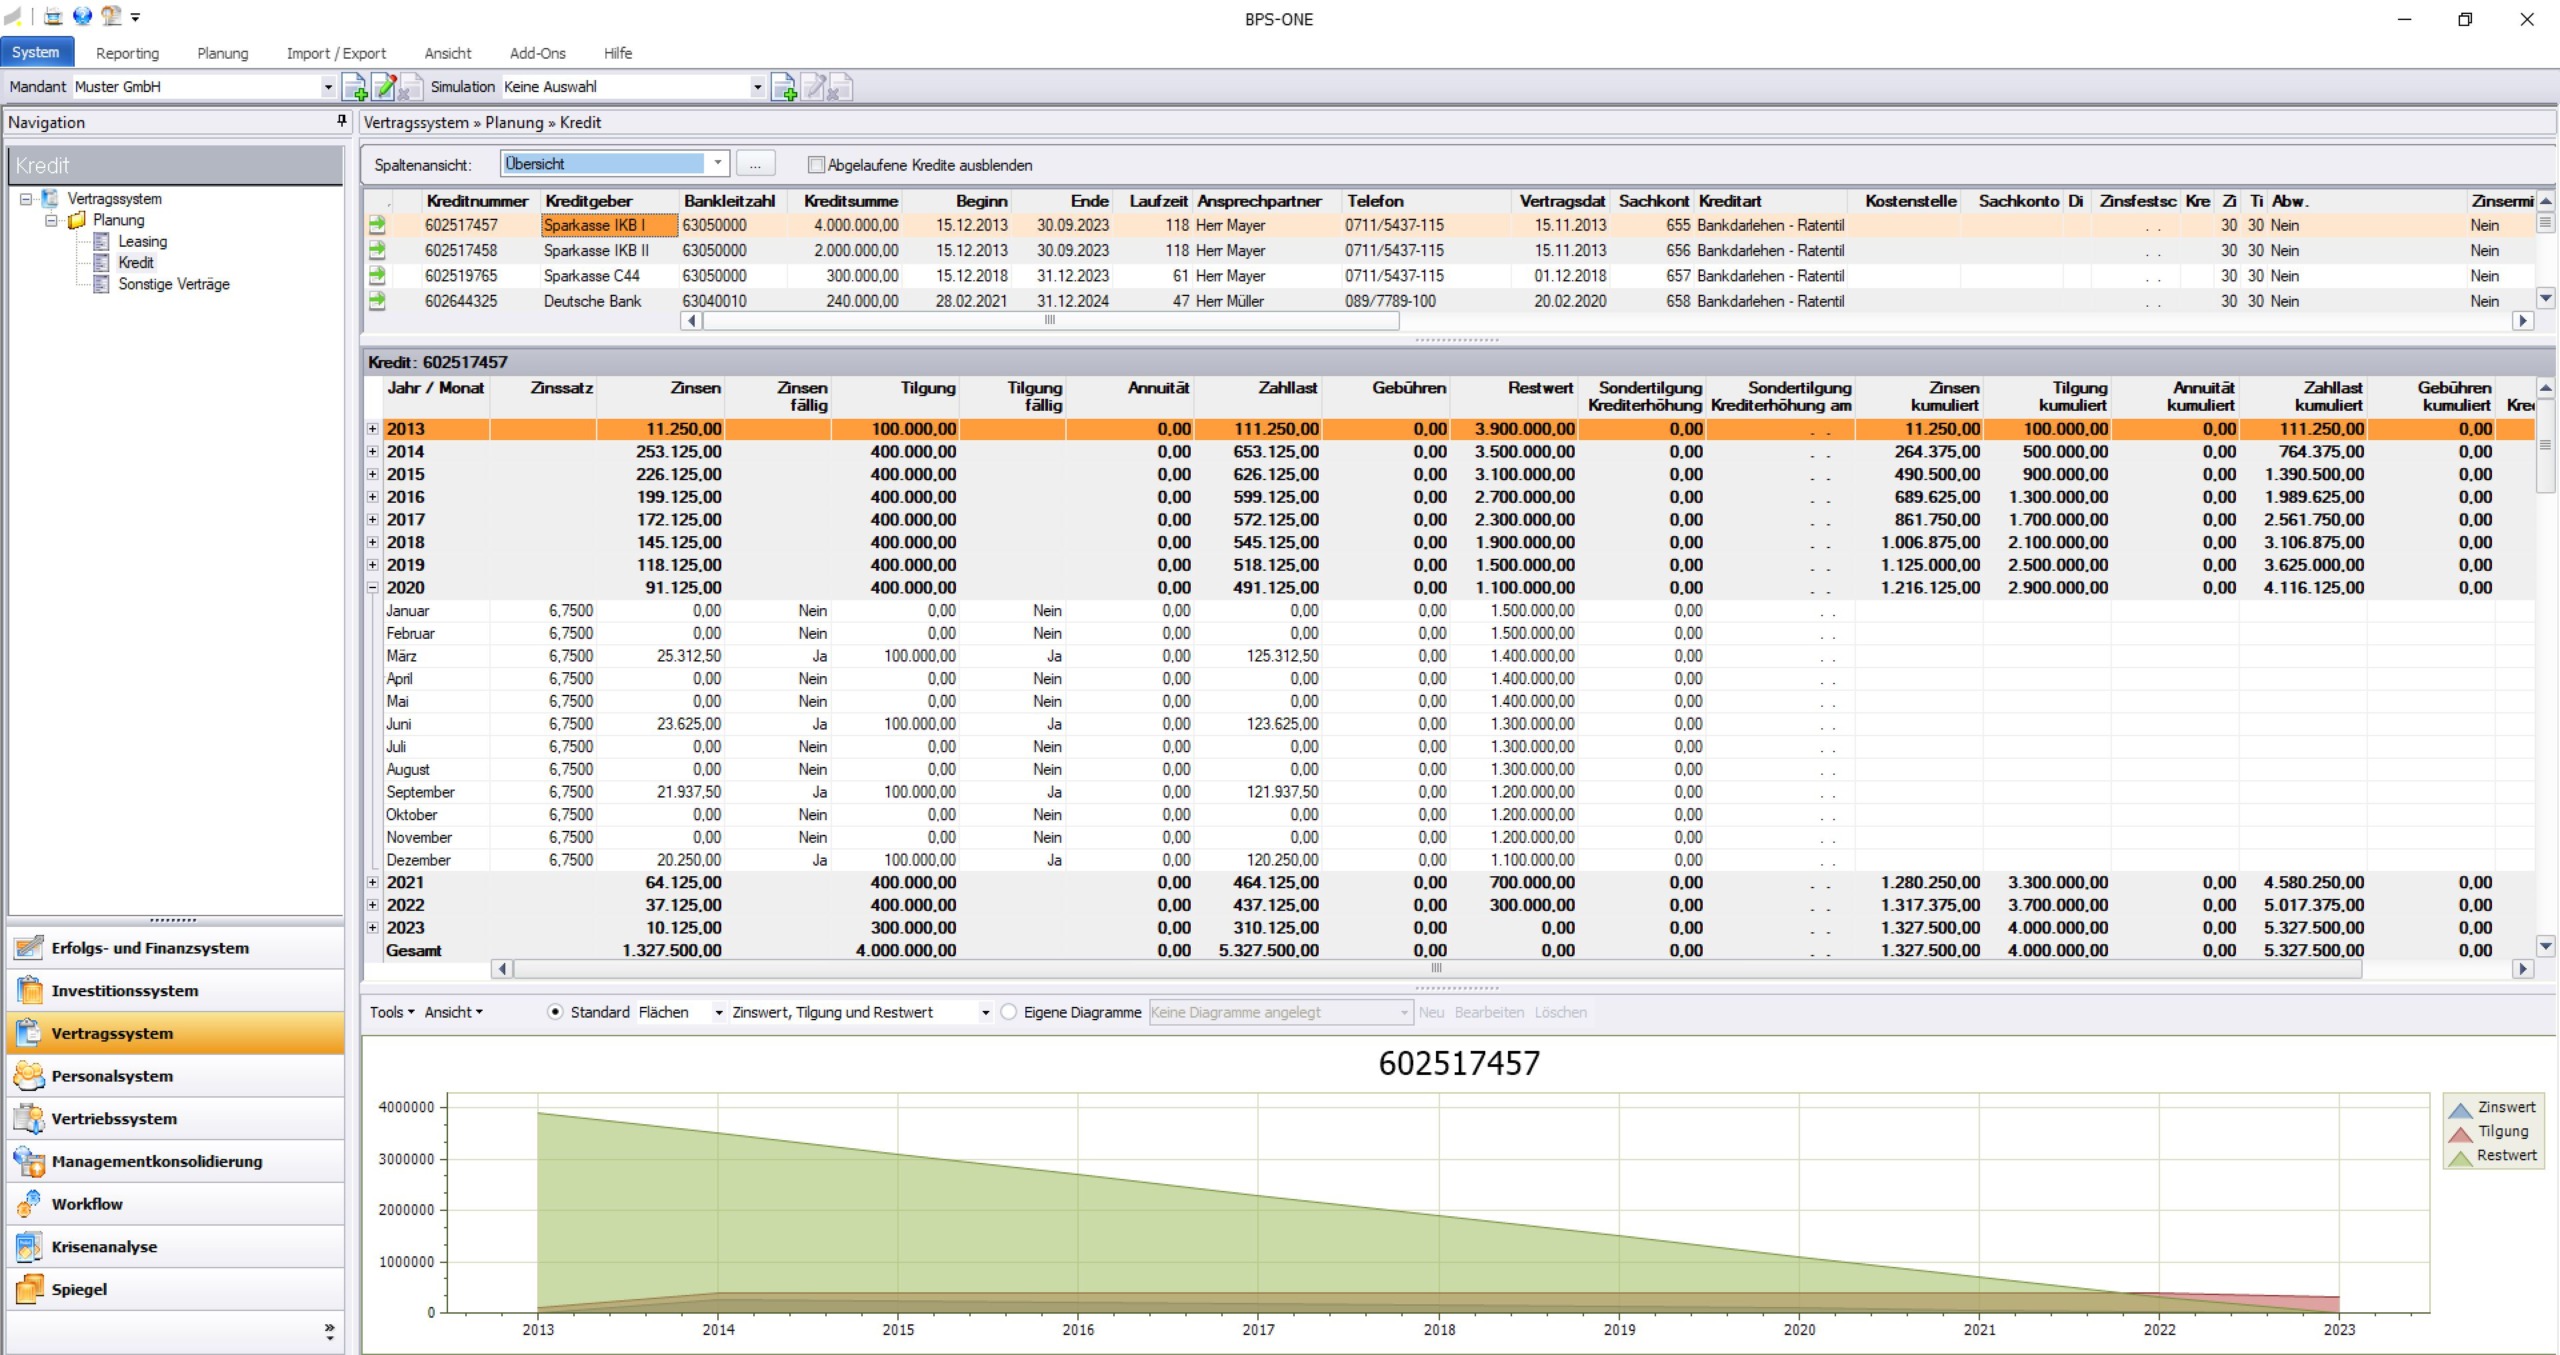
Task: Click green arrow icon for credit 602517457
Action: click(377, 225)
